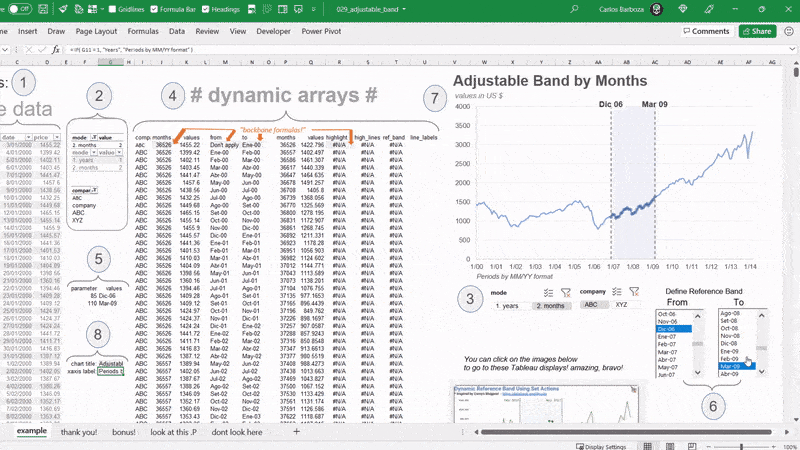Open the Tableau dynamic reference band thumbnail
The image size is (800, 450).
546,404
